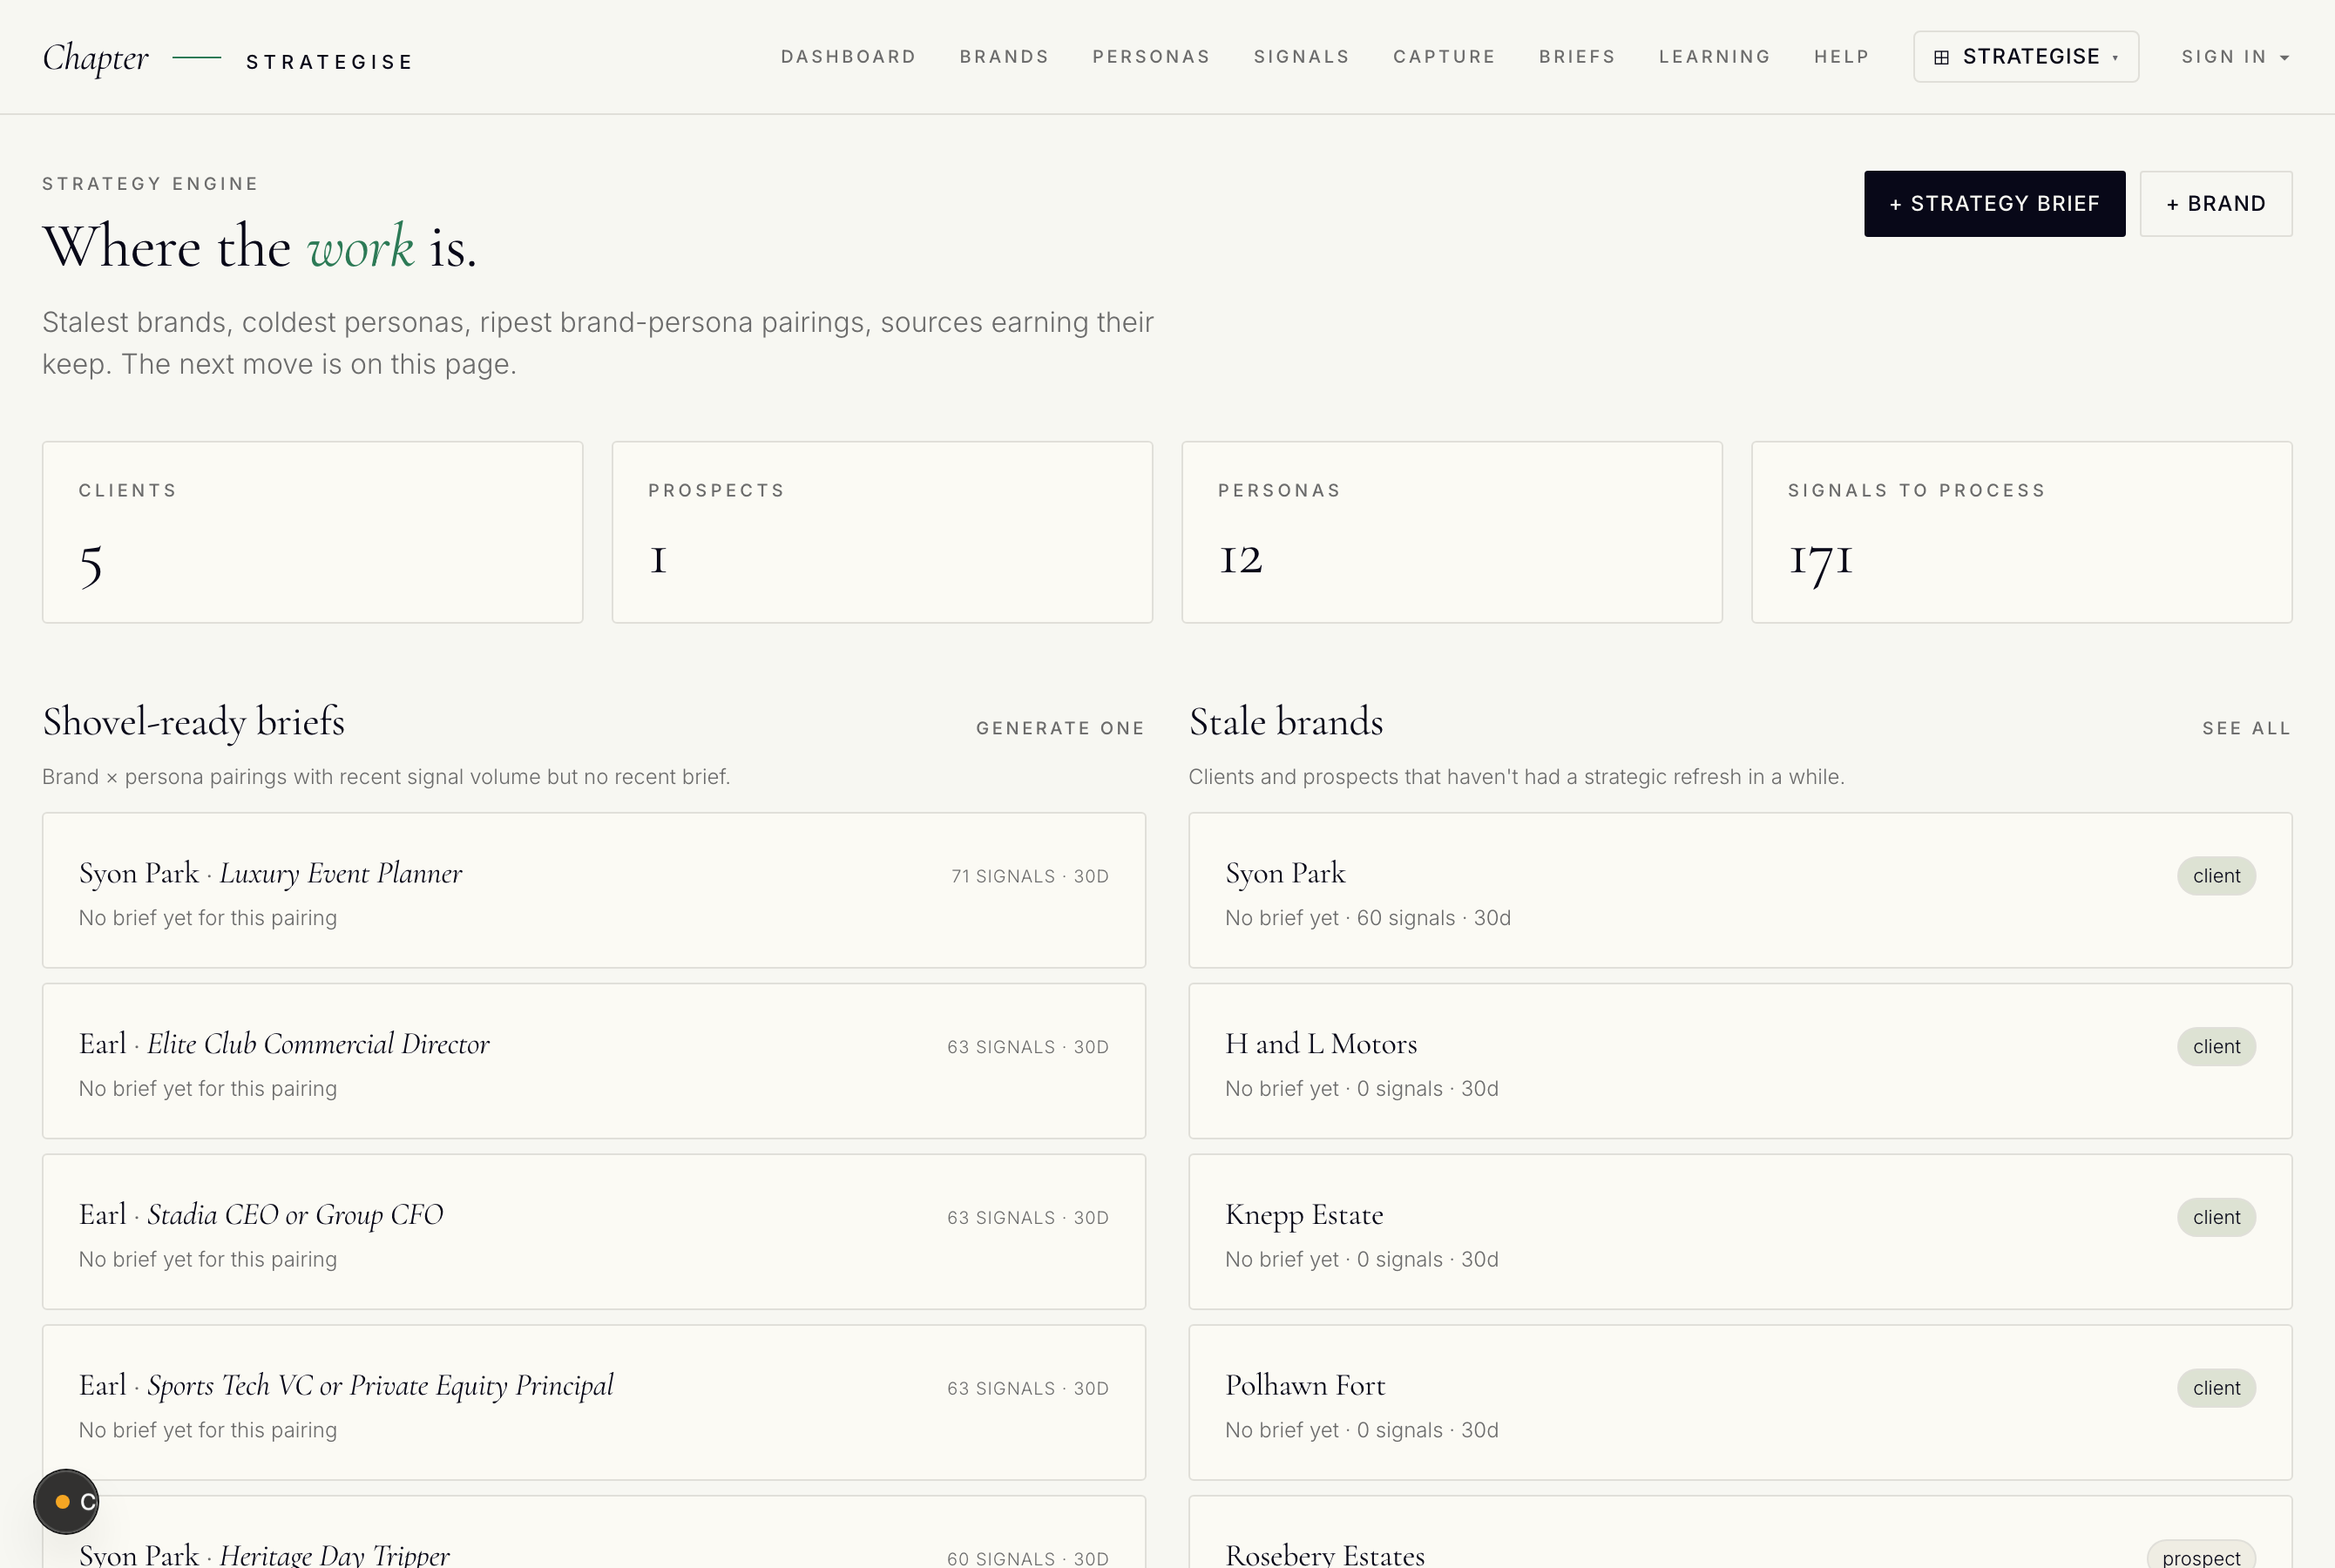This screenshot has height=1568, width=2335.
Task: Open the Rosebery Estates brand card
Action: 1739,1534
